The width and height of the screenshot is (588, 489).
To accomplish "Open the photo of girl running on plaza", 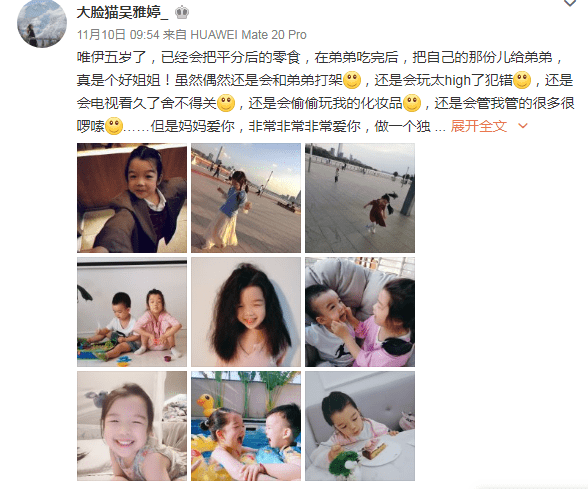I will 360,198.
